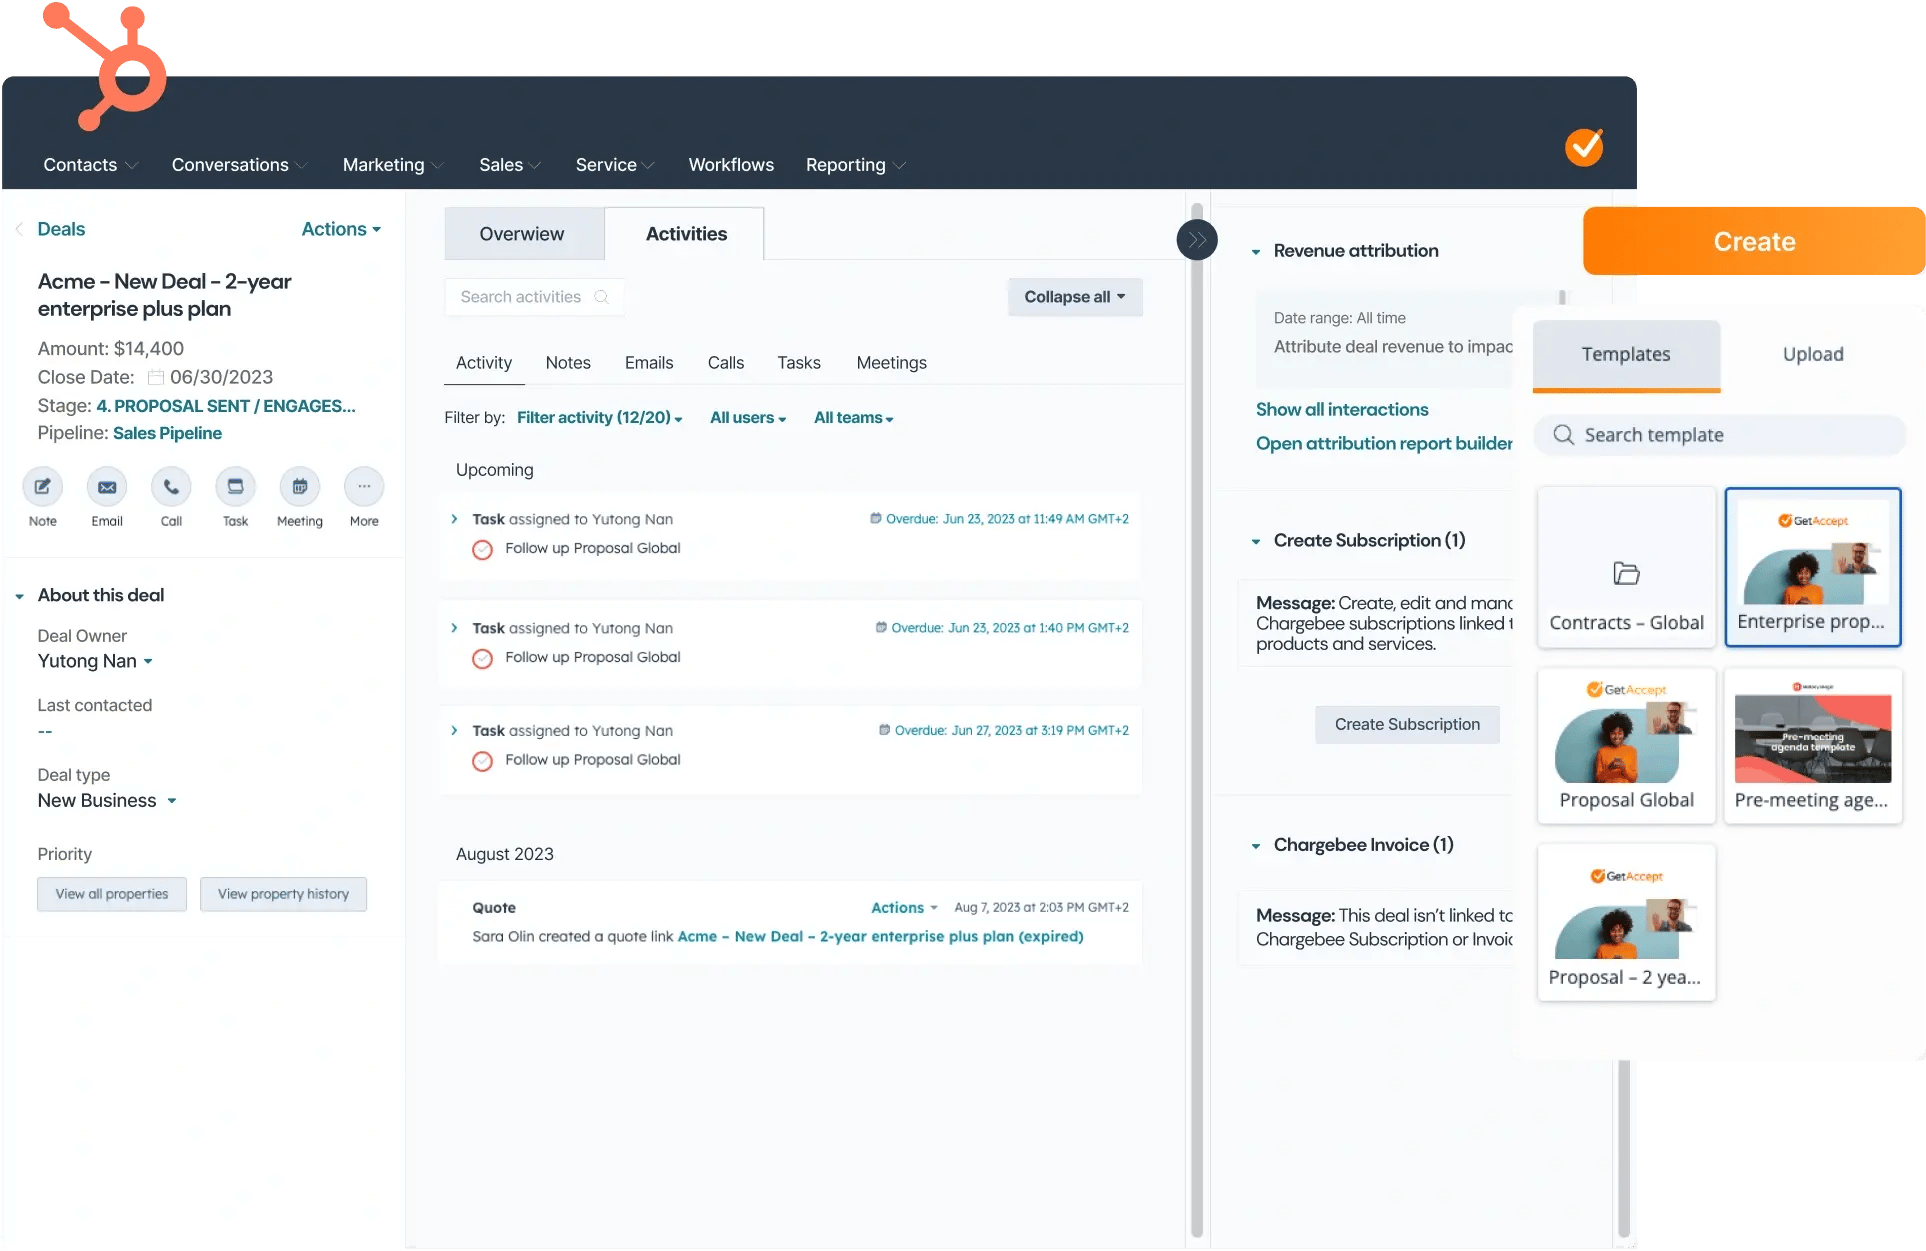
Task: Click the folder icon on Contracts – Global
Action: coord(1626,573)
